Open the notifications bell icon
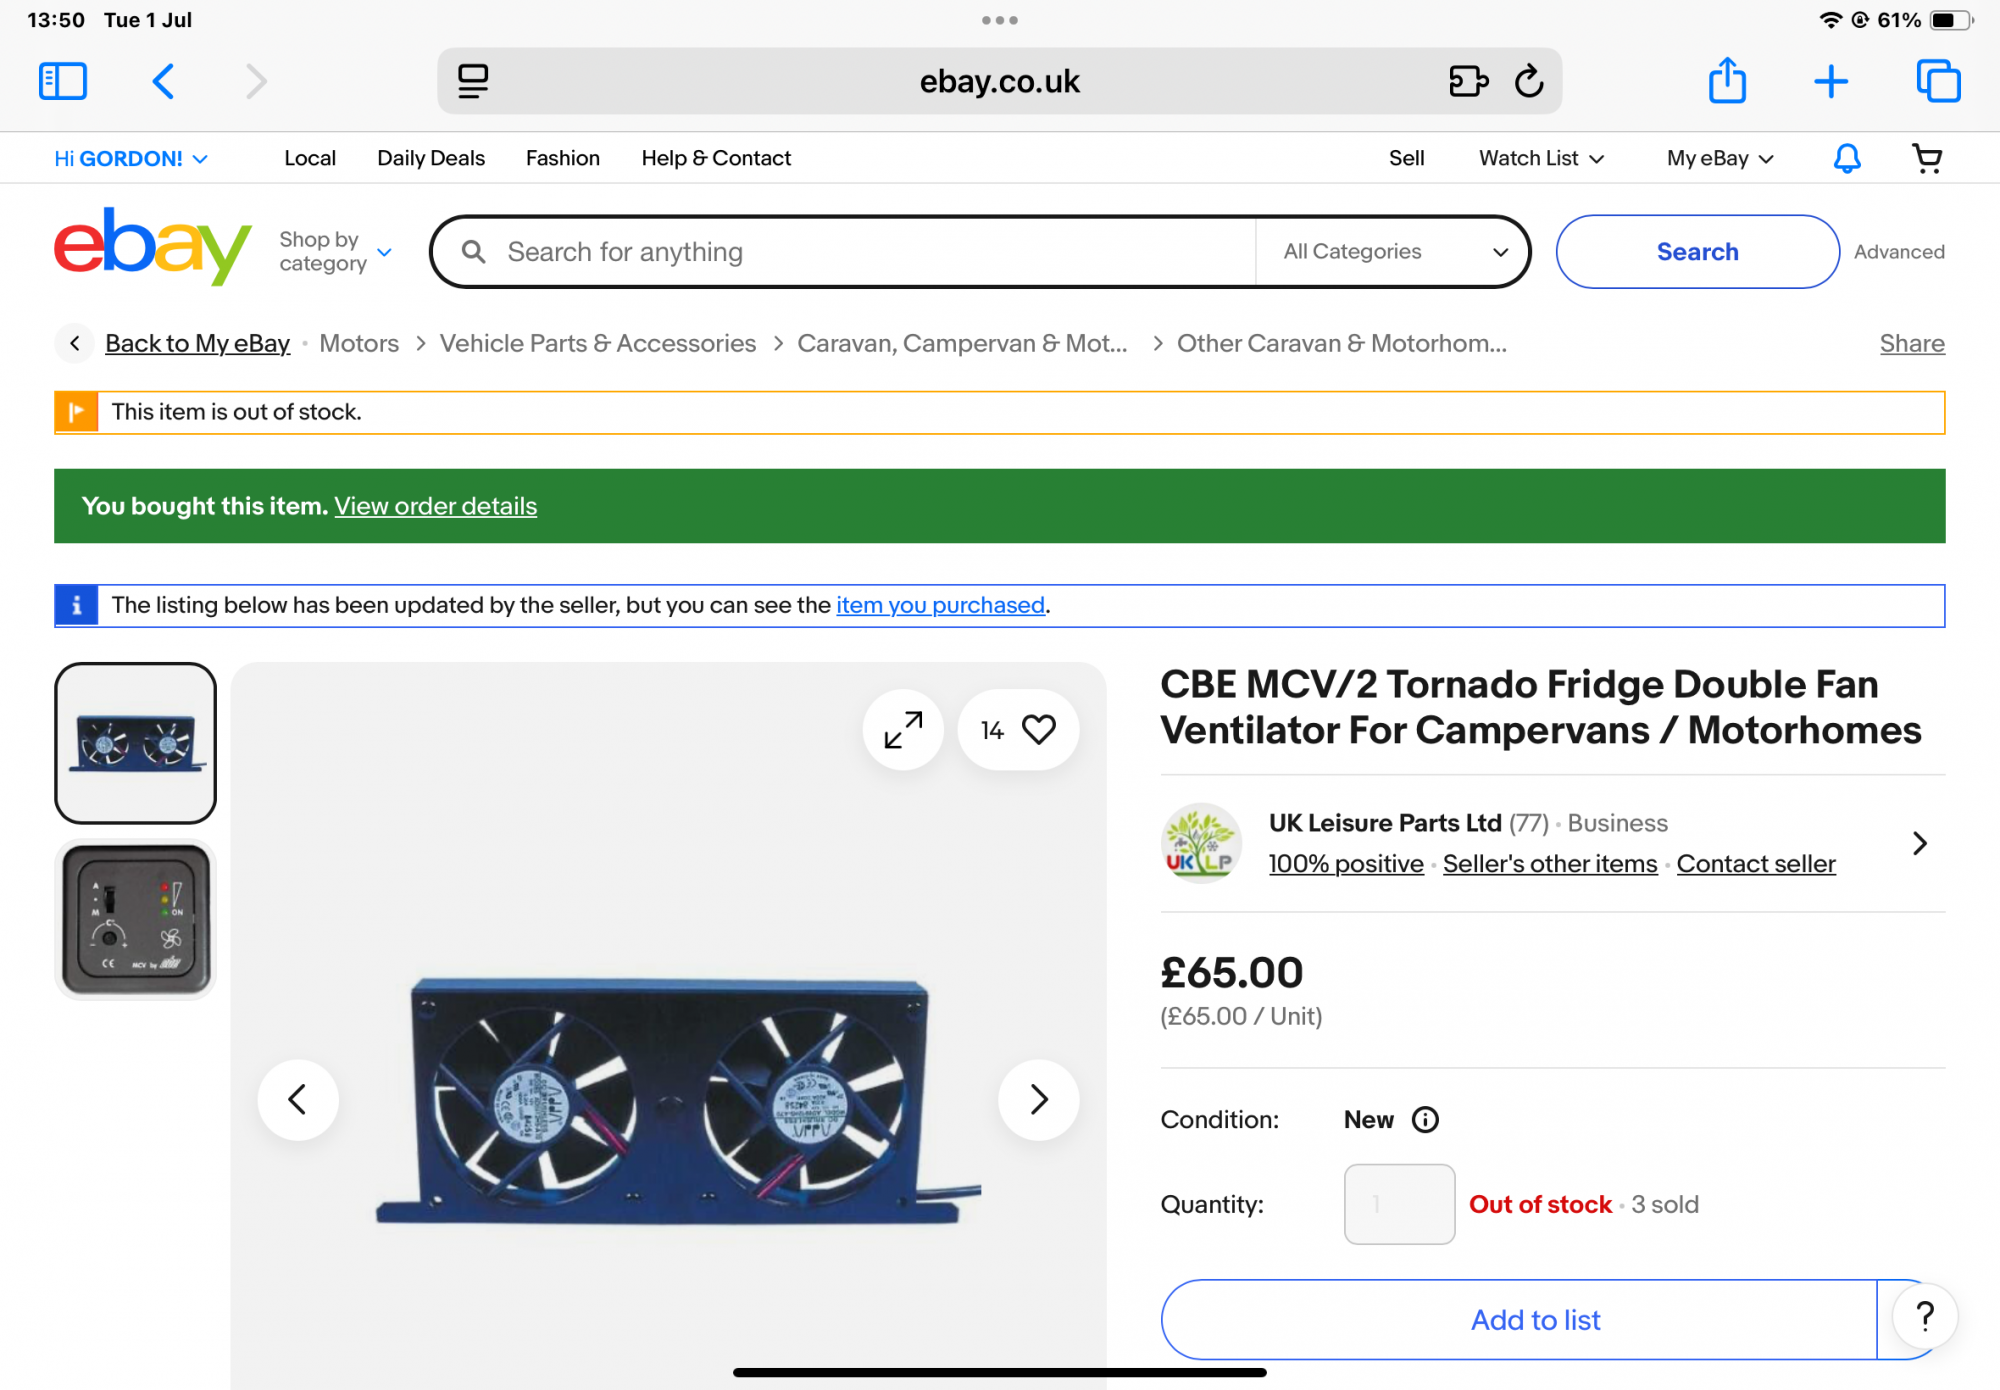The image size is (2000, 1390). (1846, 158)
